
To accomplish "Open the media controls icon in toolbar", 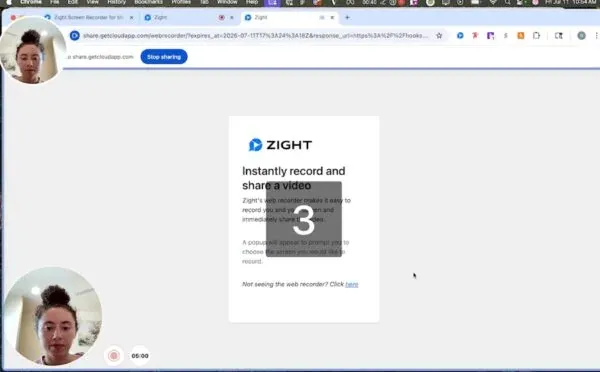I will click(559, 36).
